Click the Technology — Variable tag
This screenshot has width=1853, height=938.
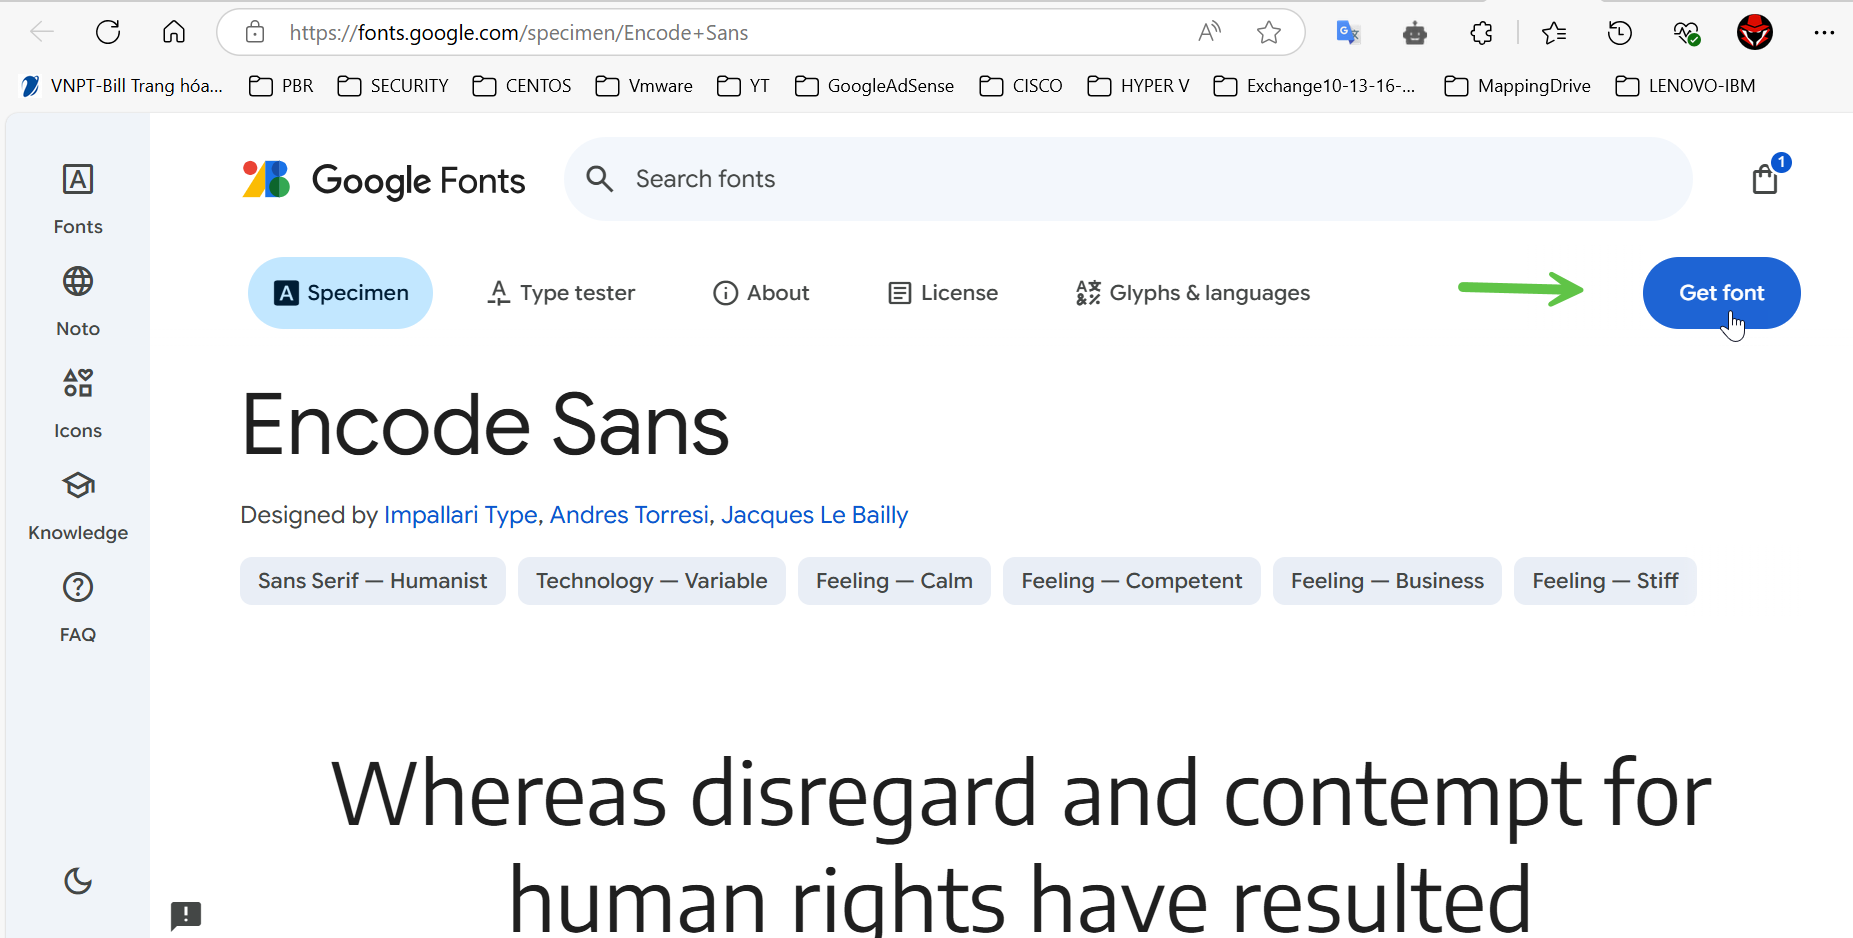[652, 581]
